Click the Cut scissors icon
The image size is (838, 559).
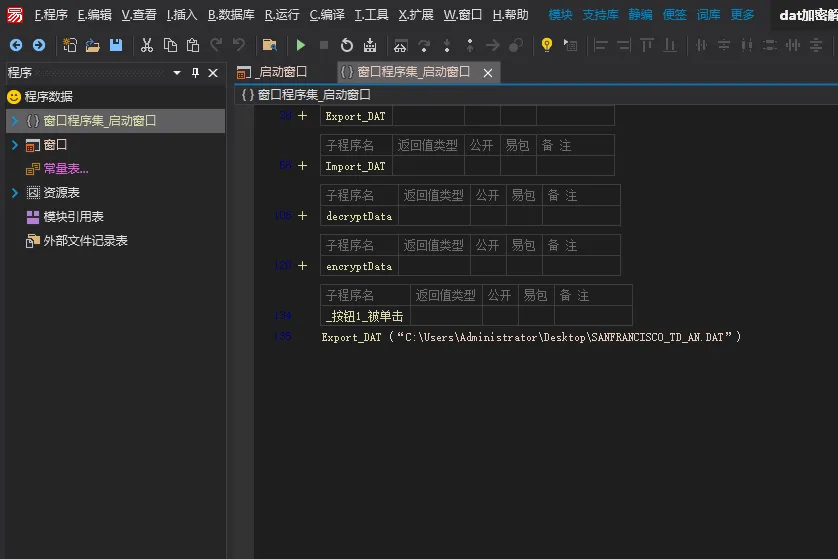147,45
